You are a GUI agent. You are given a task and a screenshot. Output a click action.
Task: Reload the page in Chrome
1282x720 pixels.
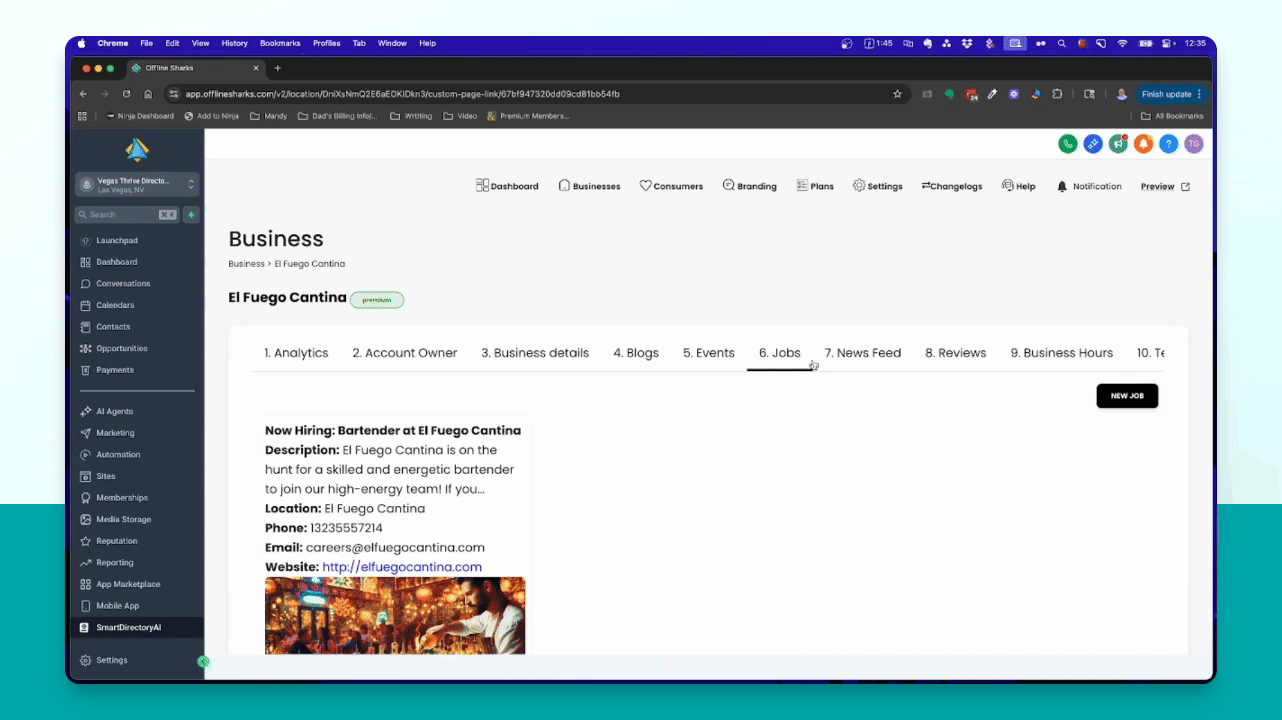click(x=126, y=94)
